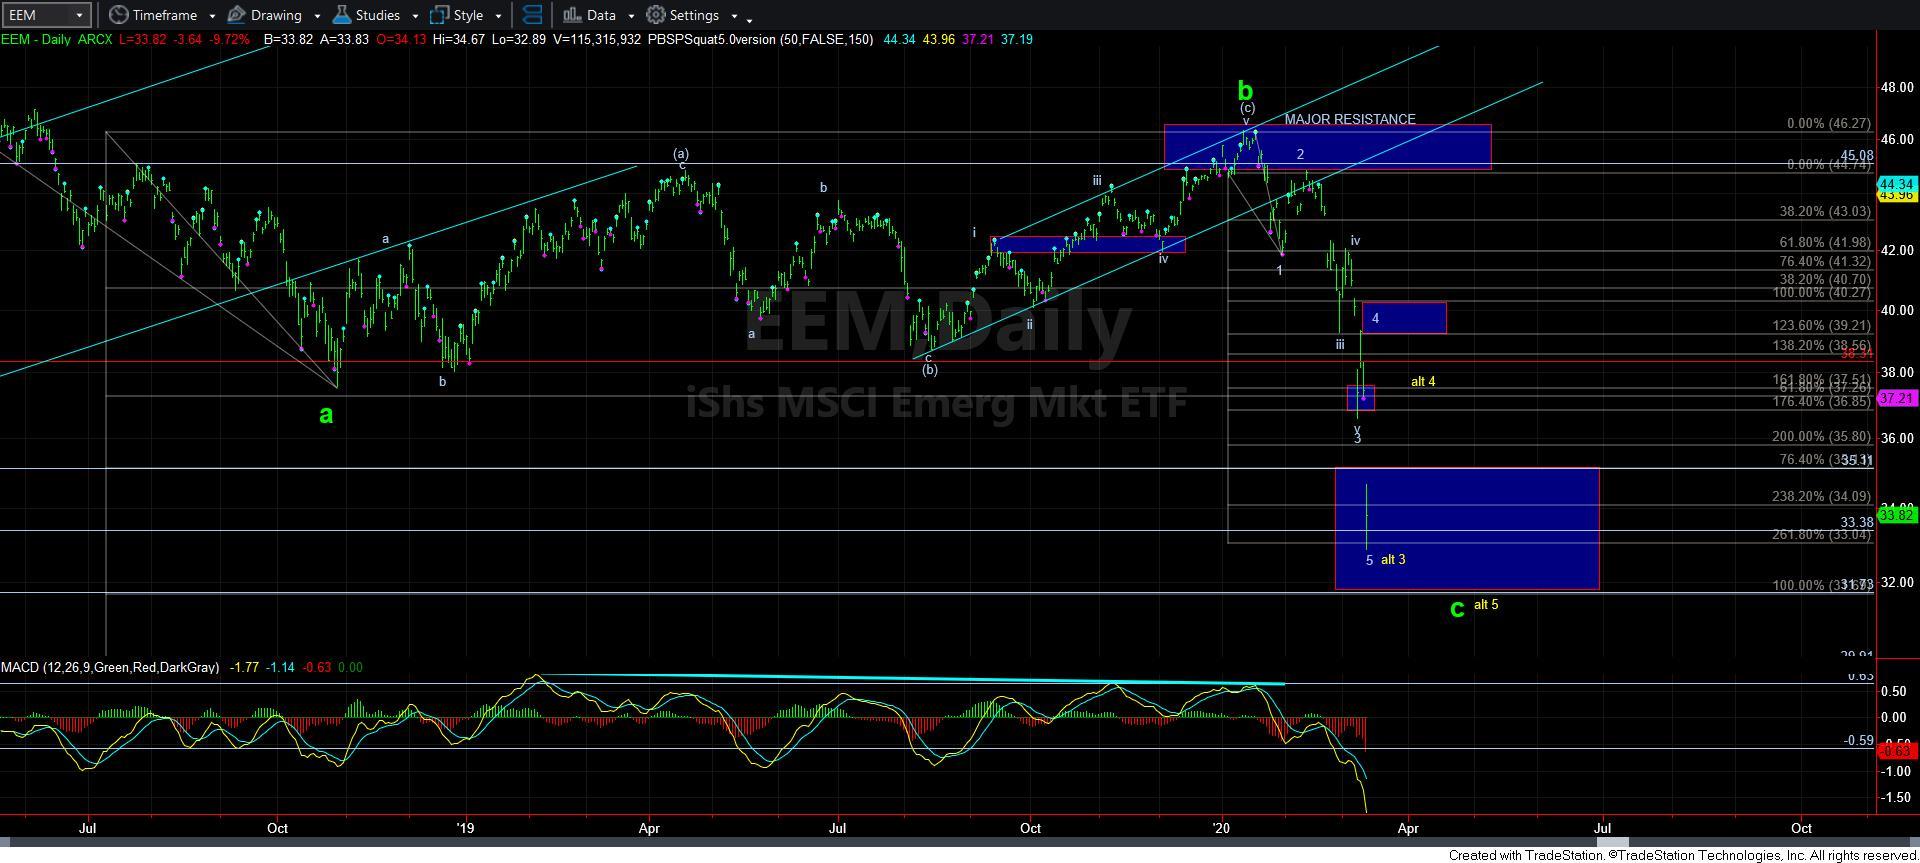The image size is (1920, 863).
Task: Click the Timeframe clock icon
Action: [118, 15]
